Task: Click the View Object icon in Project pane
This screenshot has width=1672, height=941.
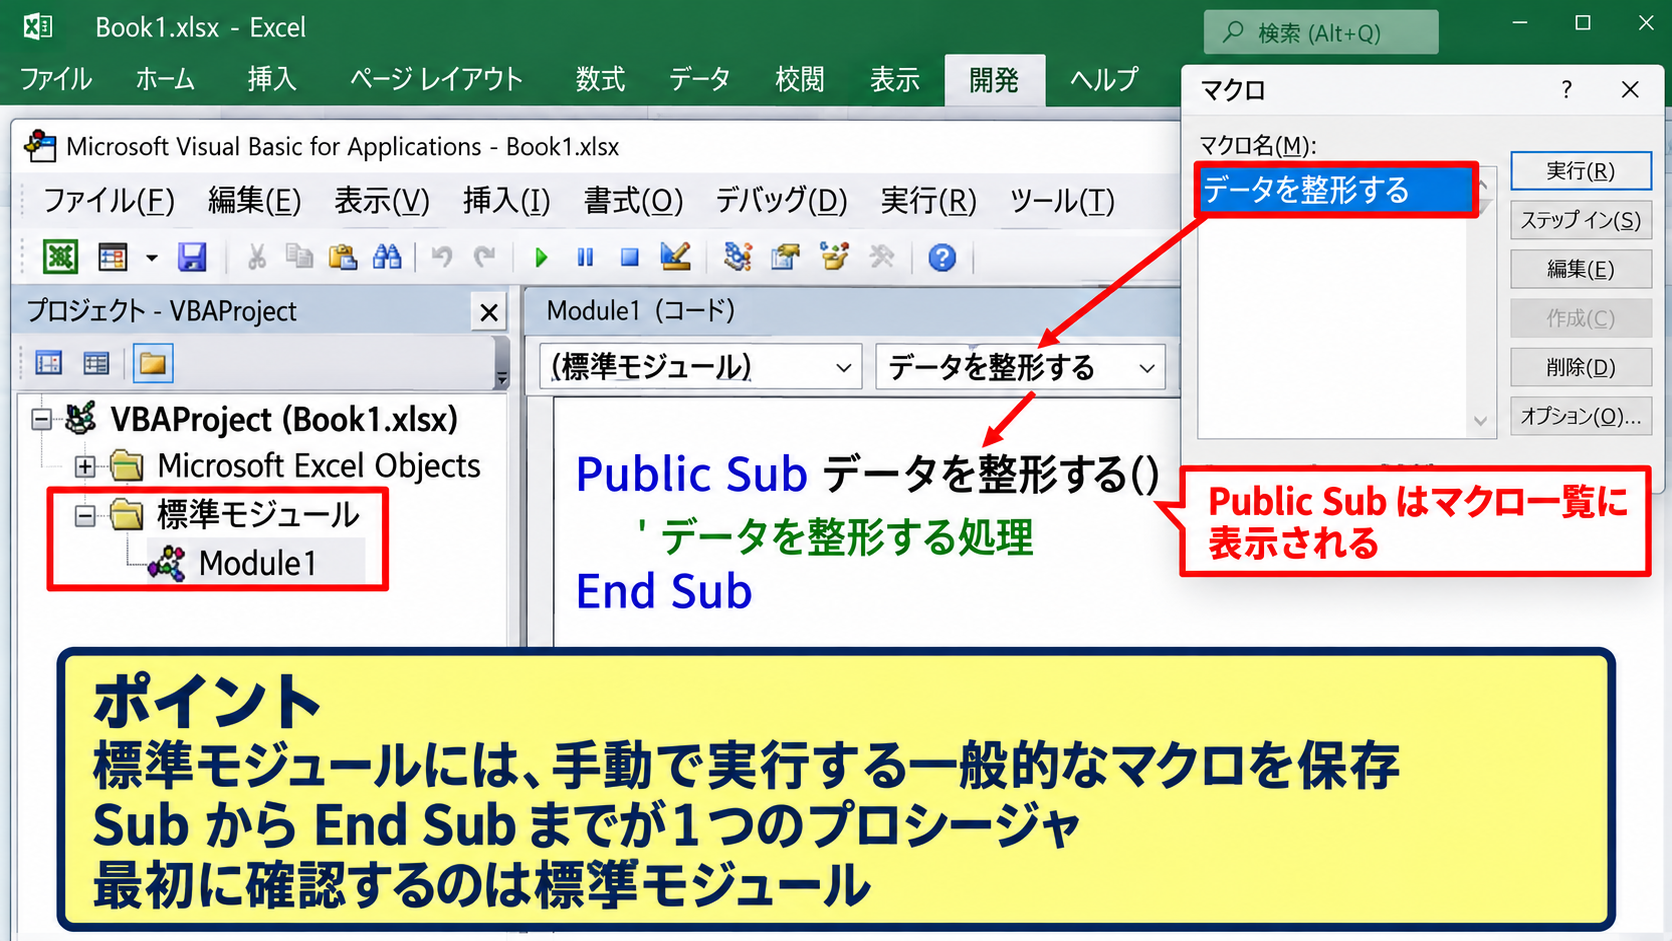Action: click(x=96, y=363)
